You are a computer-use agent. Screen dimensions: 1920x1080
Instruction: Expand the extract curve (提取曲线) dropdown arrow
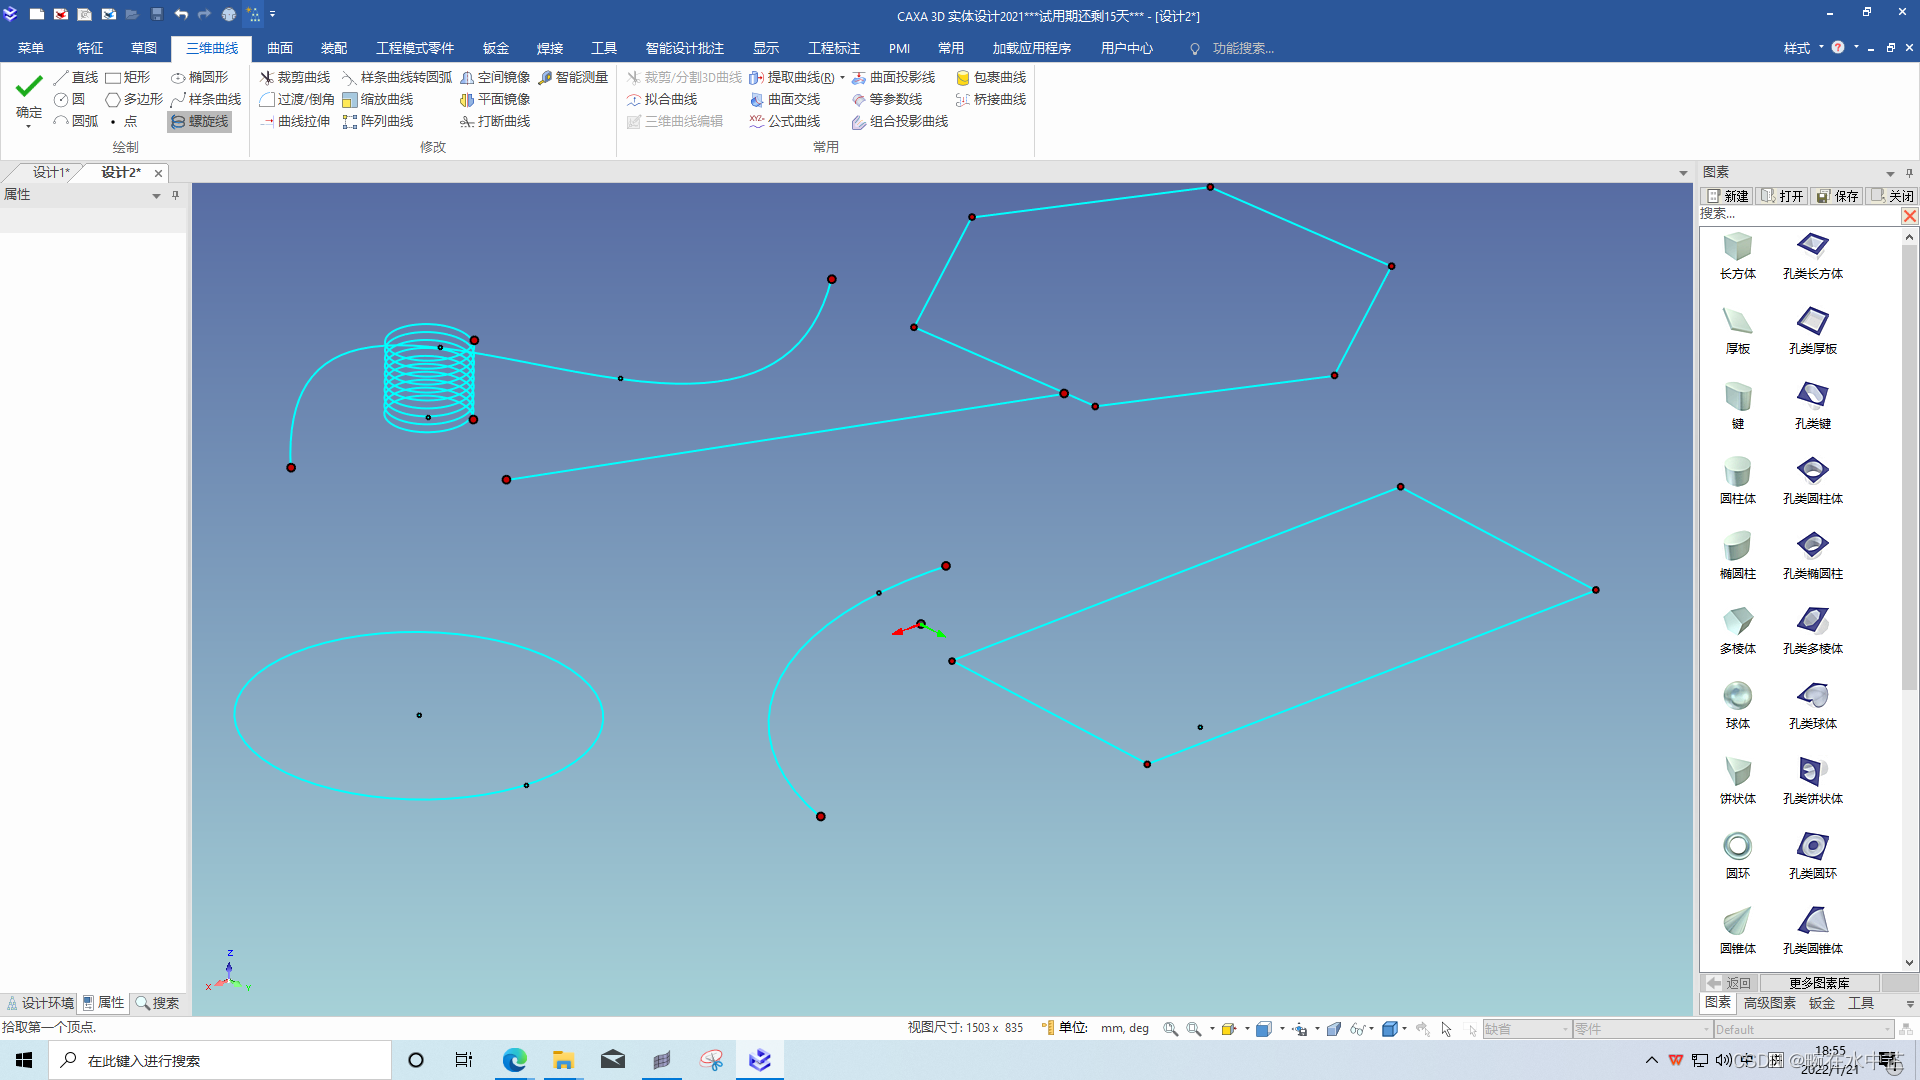click(842, 77)
